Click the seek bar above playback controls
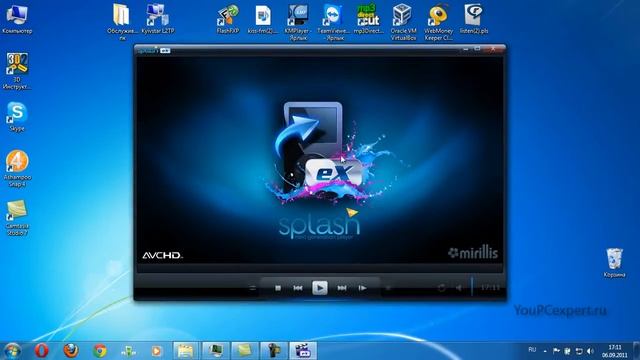 320,268
